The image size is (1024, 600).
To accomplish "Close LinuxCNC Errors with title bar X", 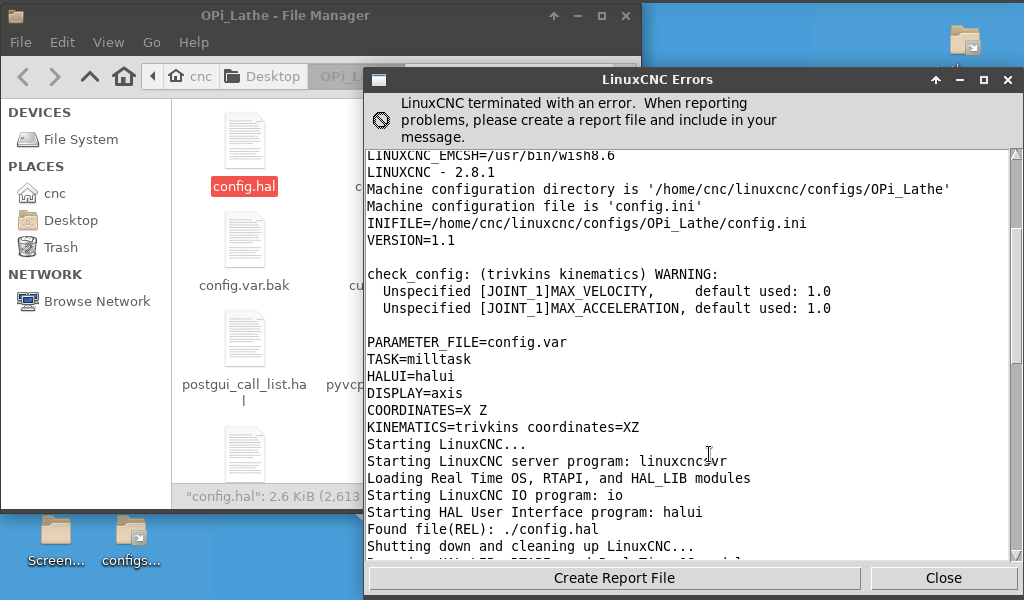I will click(x=1008, y=80).
